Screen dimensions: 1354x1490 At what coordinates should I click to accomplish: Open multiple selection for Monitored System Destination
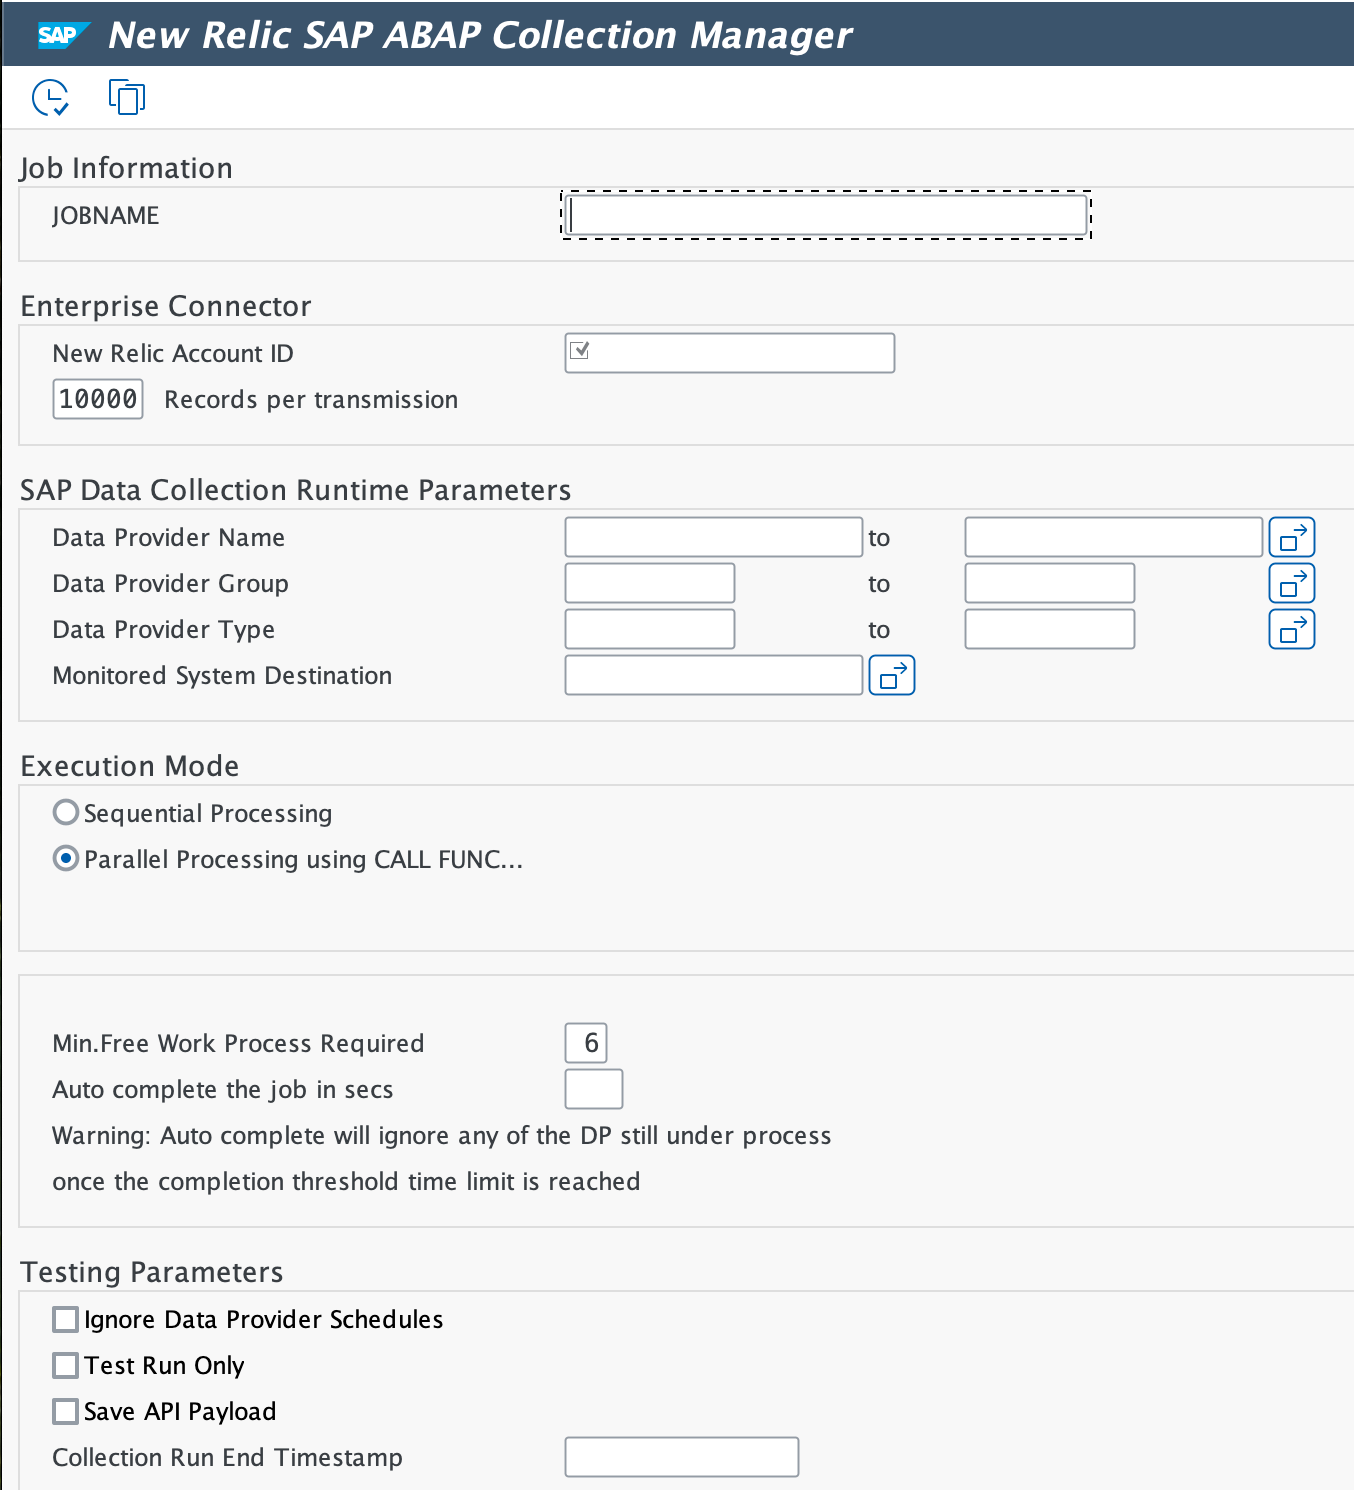tap(890, 675)
